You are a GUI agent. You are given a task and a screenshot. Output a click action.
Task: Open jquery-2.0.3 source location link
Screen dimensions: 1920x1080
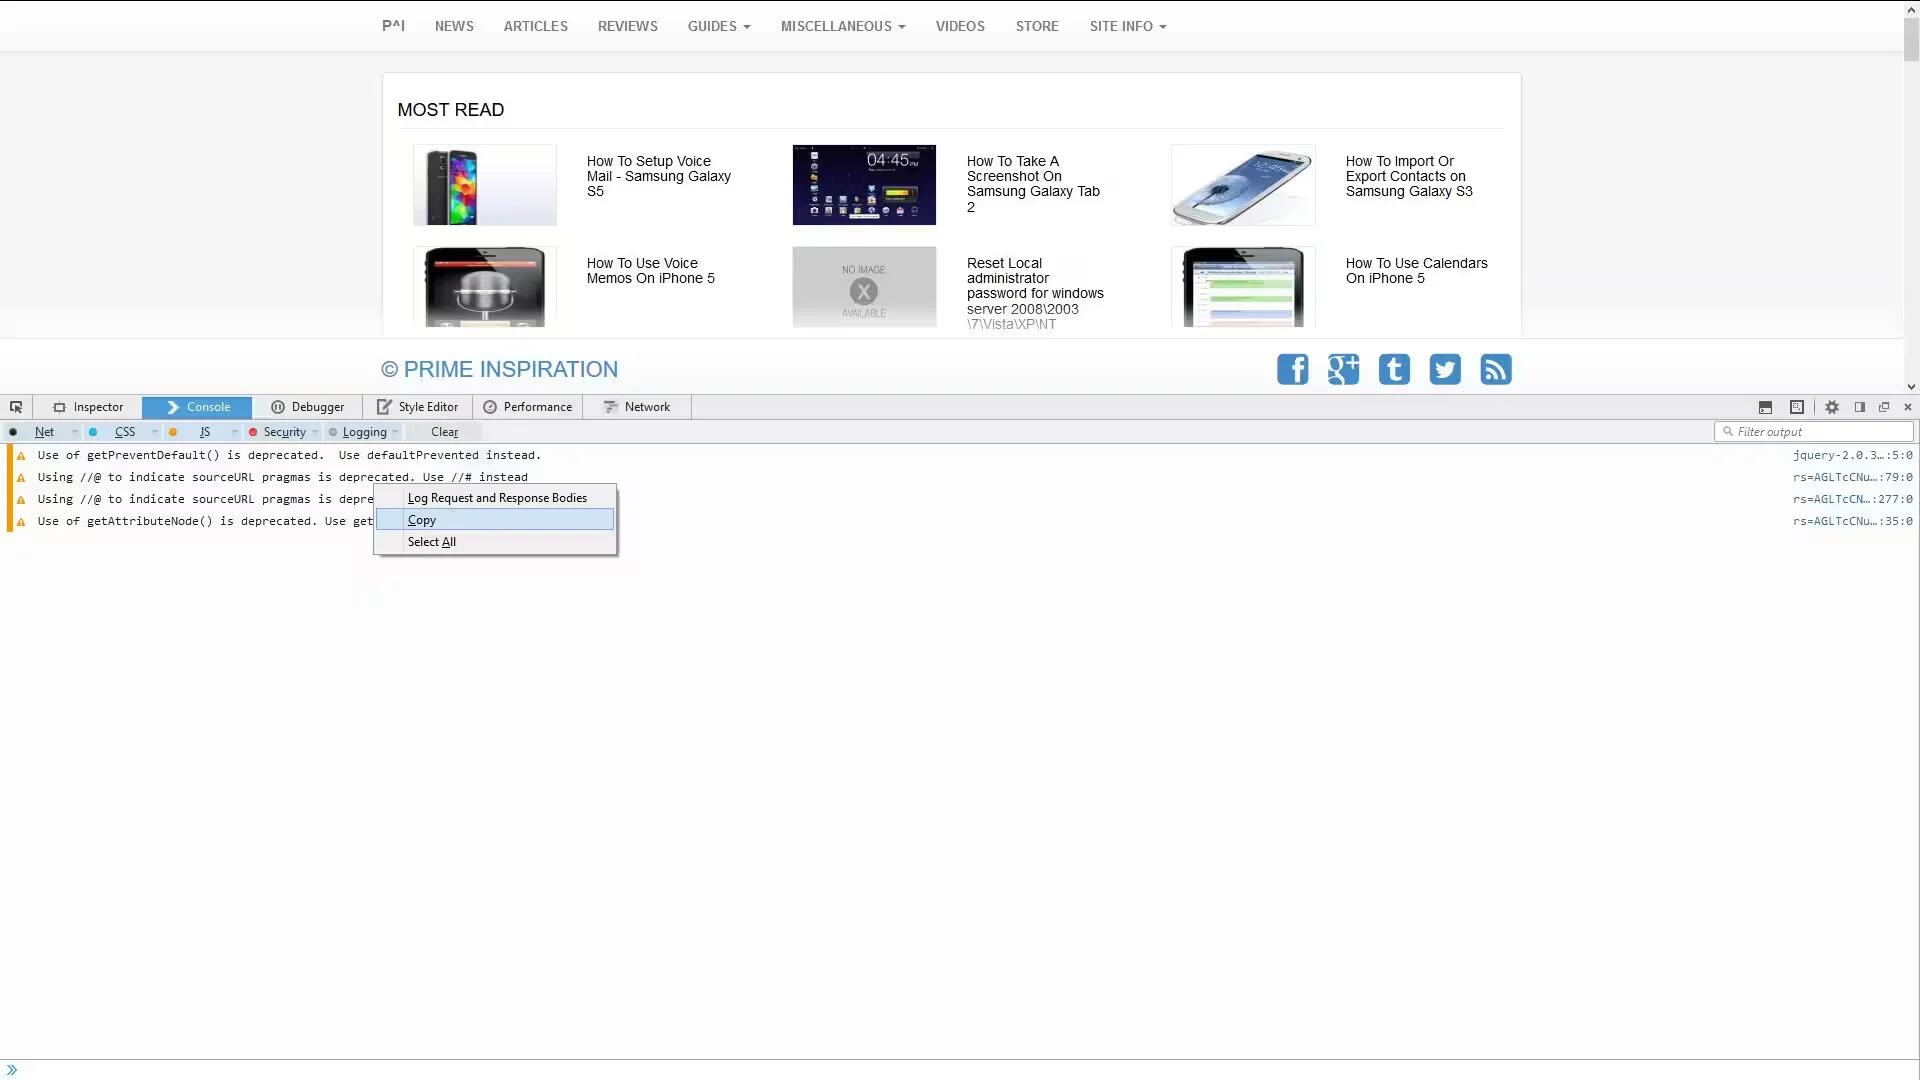[1852, 455]
